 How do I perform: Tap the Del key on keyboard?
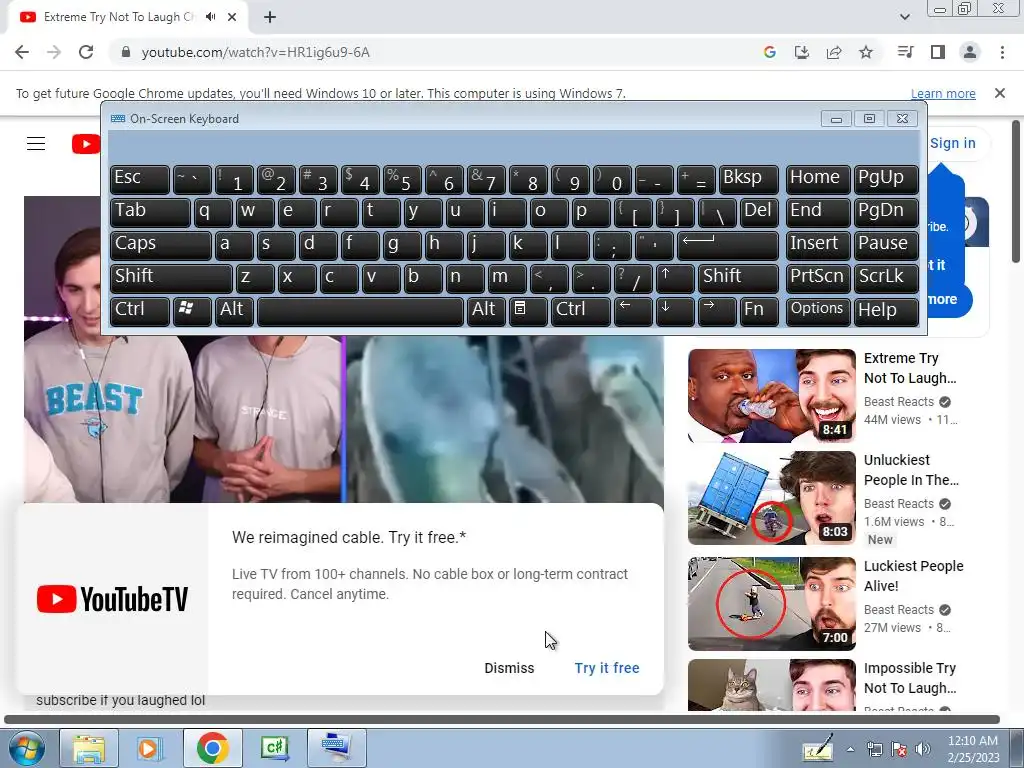tap(760, 212)
